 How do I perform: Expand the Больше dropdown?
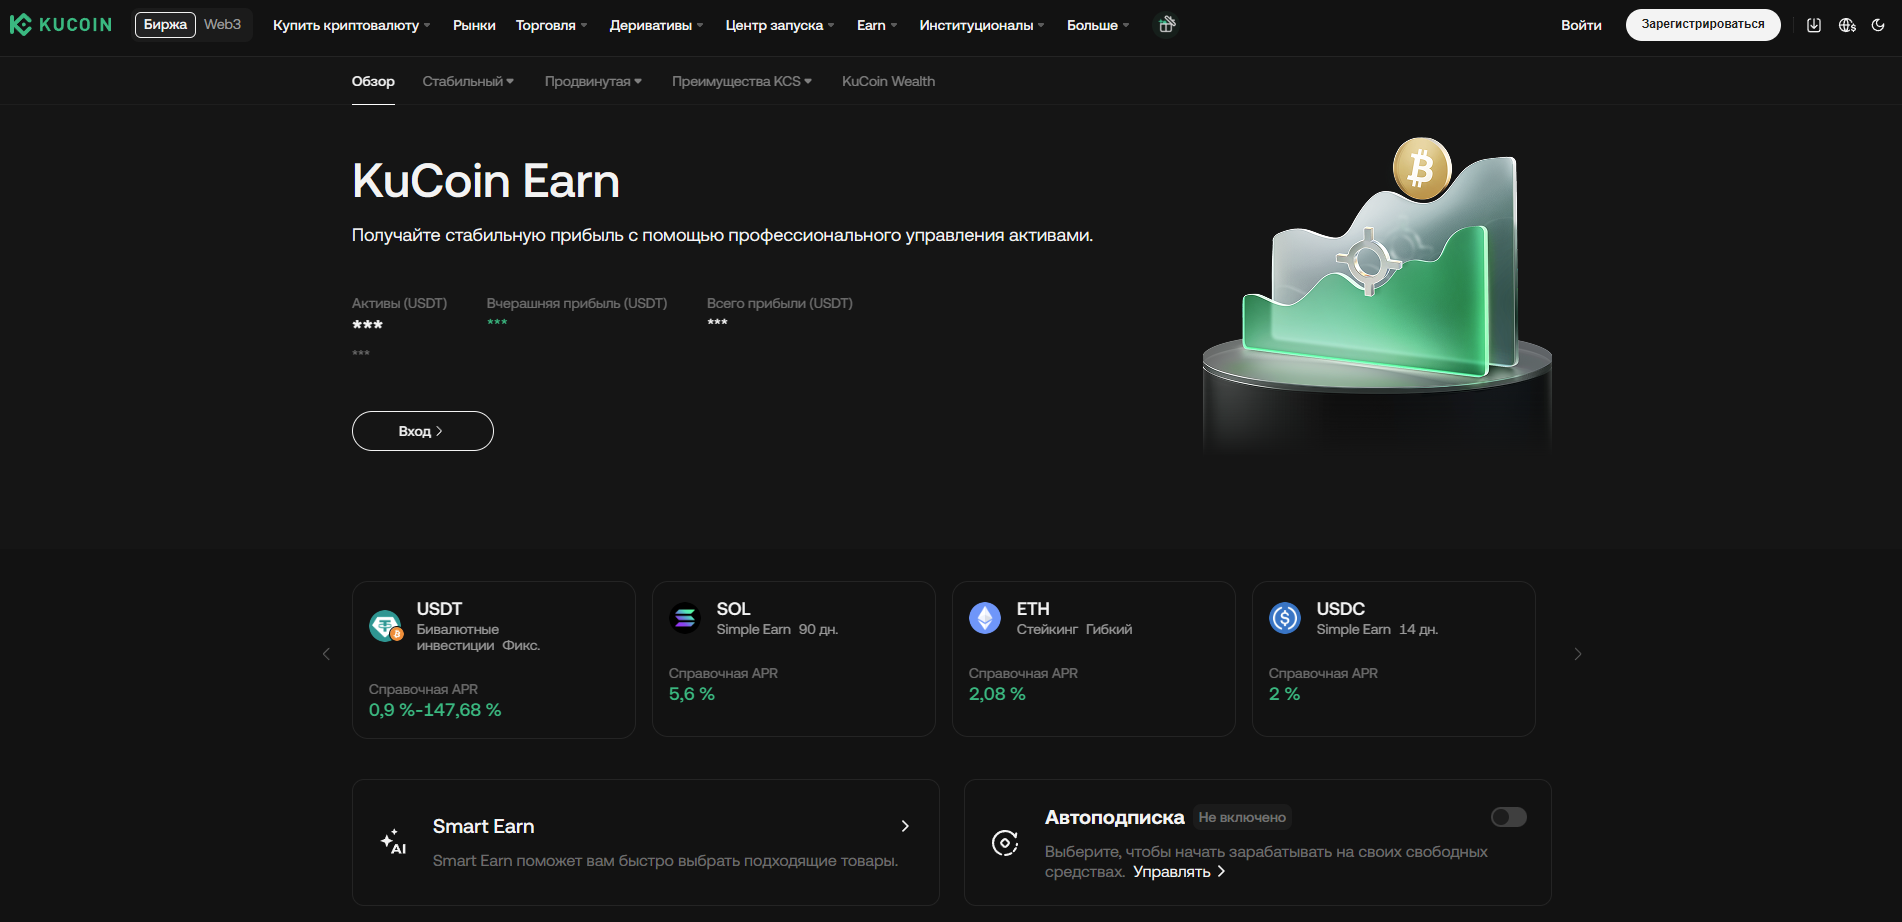pos(1098,25)
